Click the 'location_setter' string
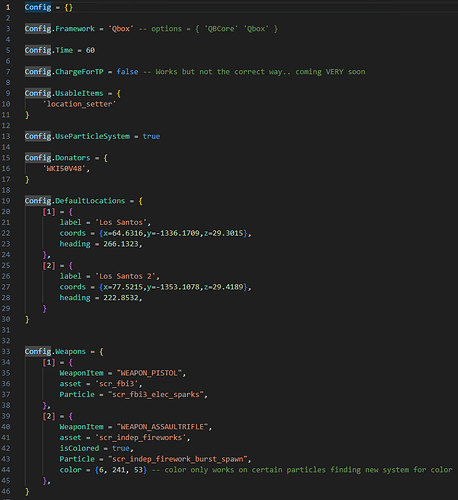The image size is (458, 500). 79,104
